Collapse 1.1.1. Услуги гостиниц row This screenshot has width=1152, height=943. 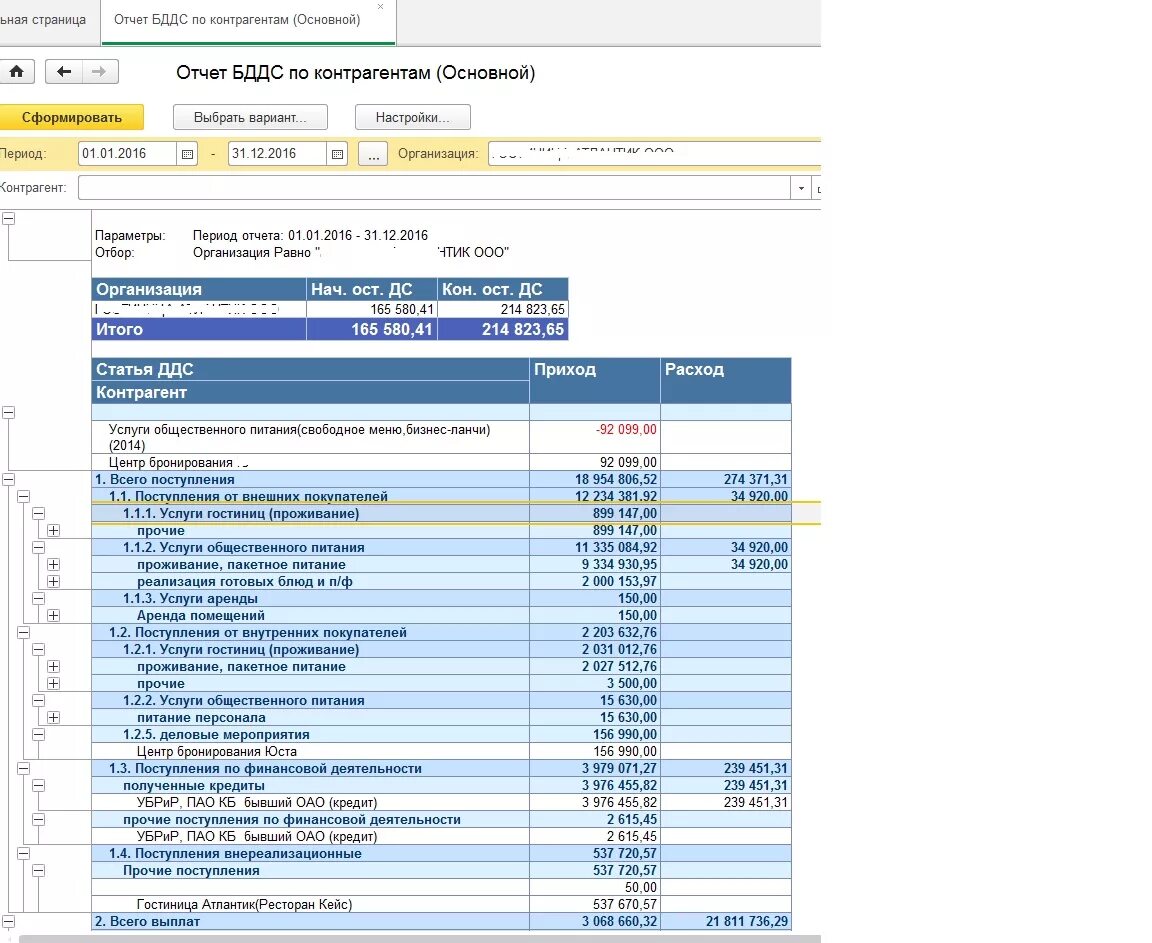click(38, 513)
